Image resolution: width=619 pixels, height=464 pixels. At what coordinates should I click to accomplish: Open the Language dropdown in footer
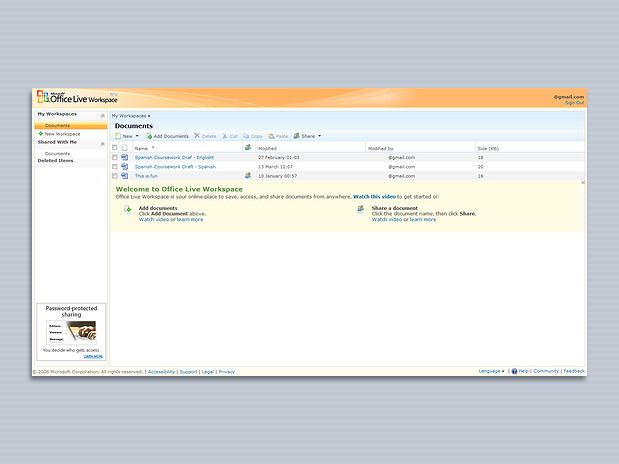coord(491,371)
